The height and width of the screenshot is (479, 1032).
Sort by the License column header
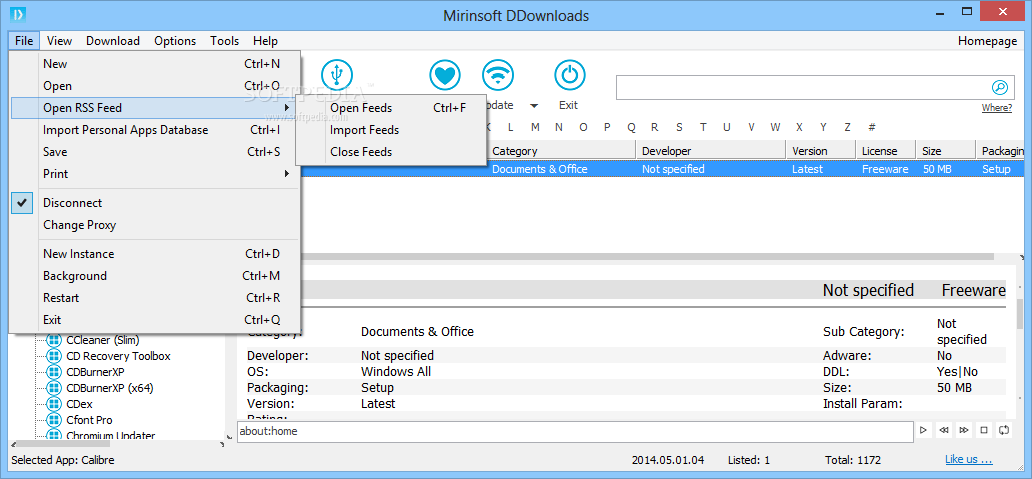point(886,151)
